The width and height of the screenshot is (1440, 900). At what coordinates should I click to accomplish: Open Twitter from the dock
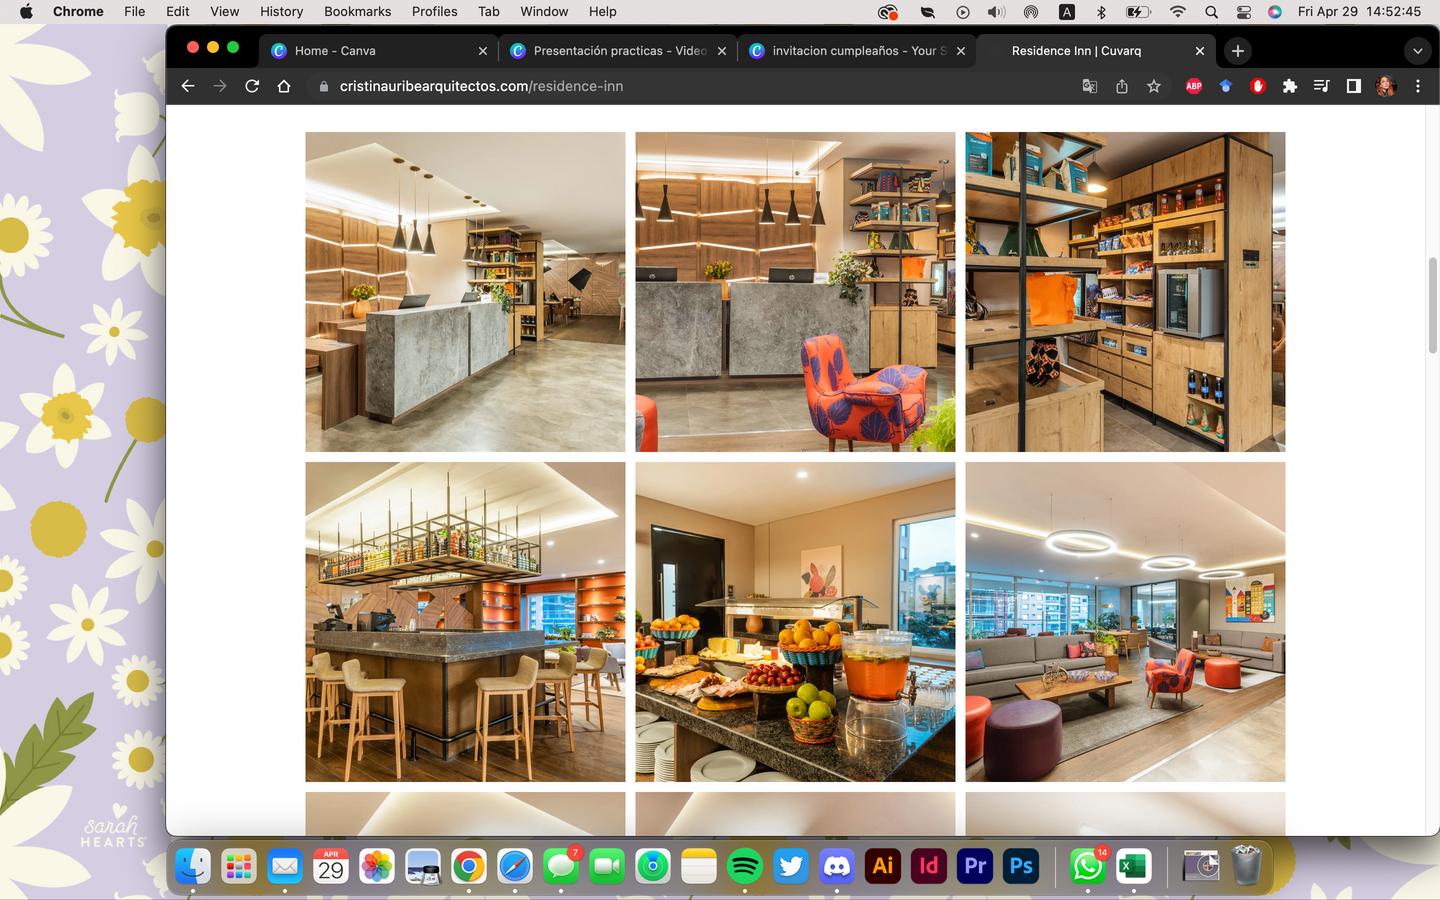point(791,866)
